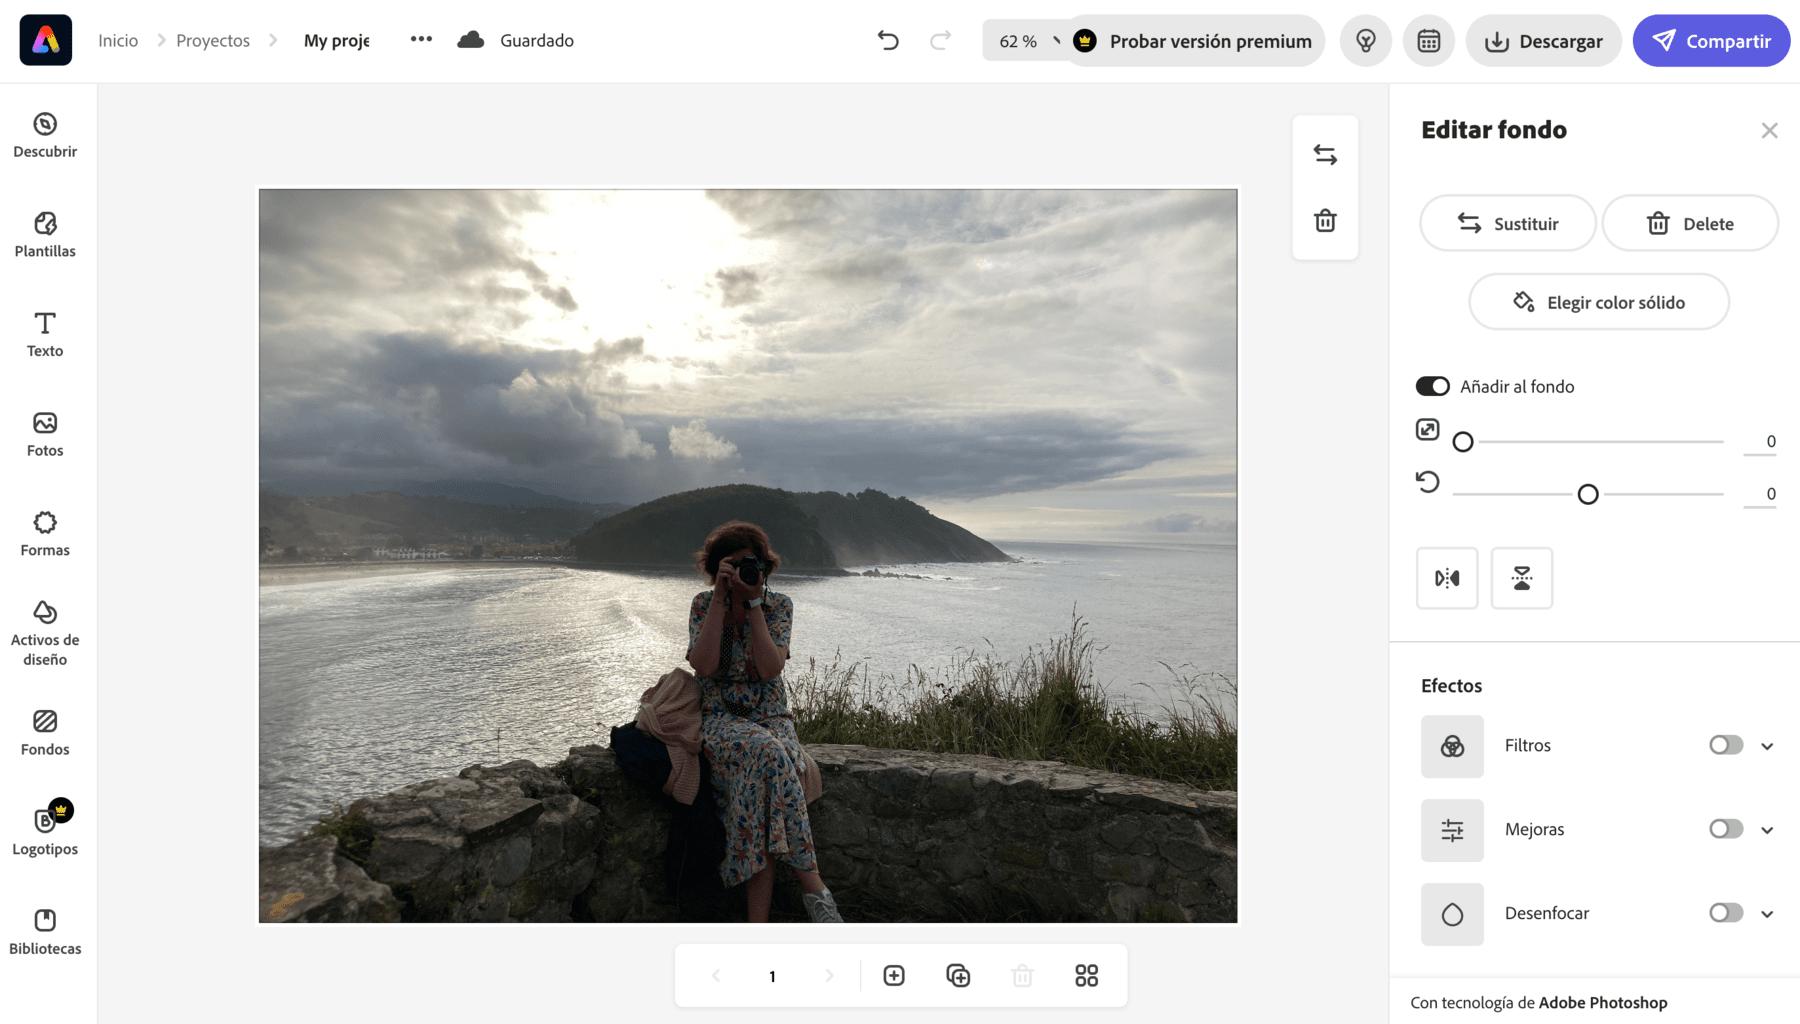
Task: Click Probar versión premium
Action: pos(1195,41)
